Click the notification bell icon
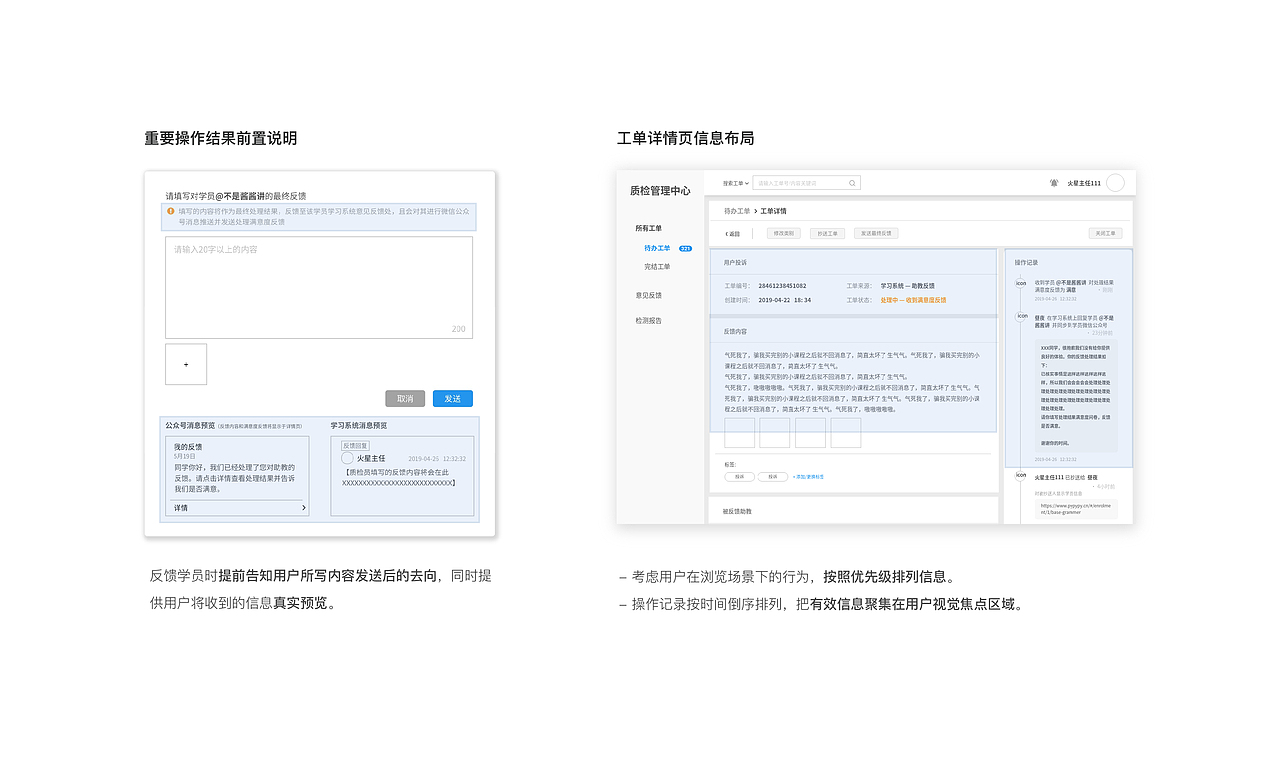The image size is (1280, 776). 1052,182
